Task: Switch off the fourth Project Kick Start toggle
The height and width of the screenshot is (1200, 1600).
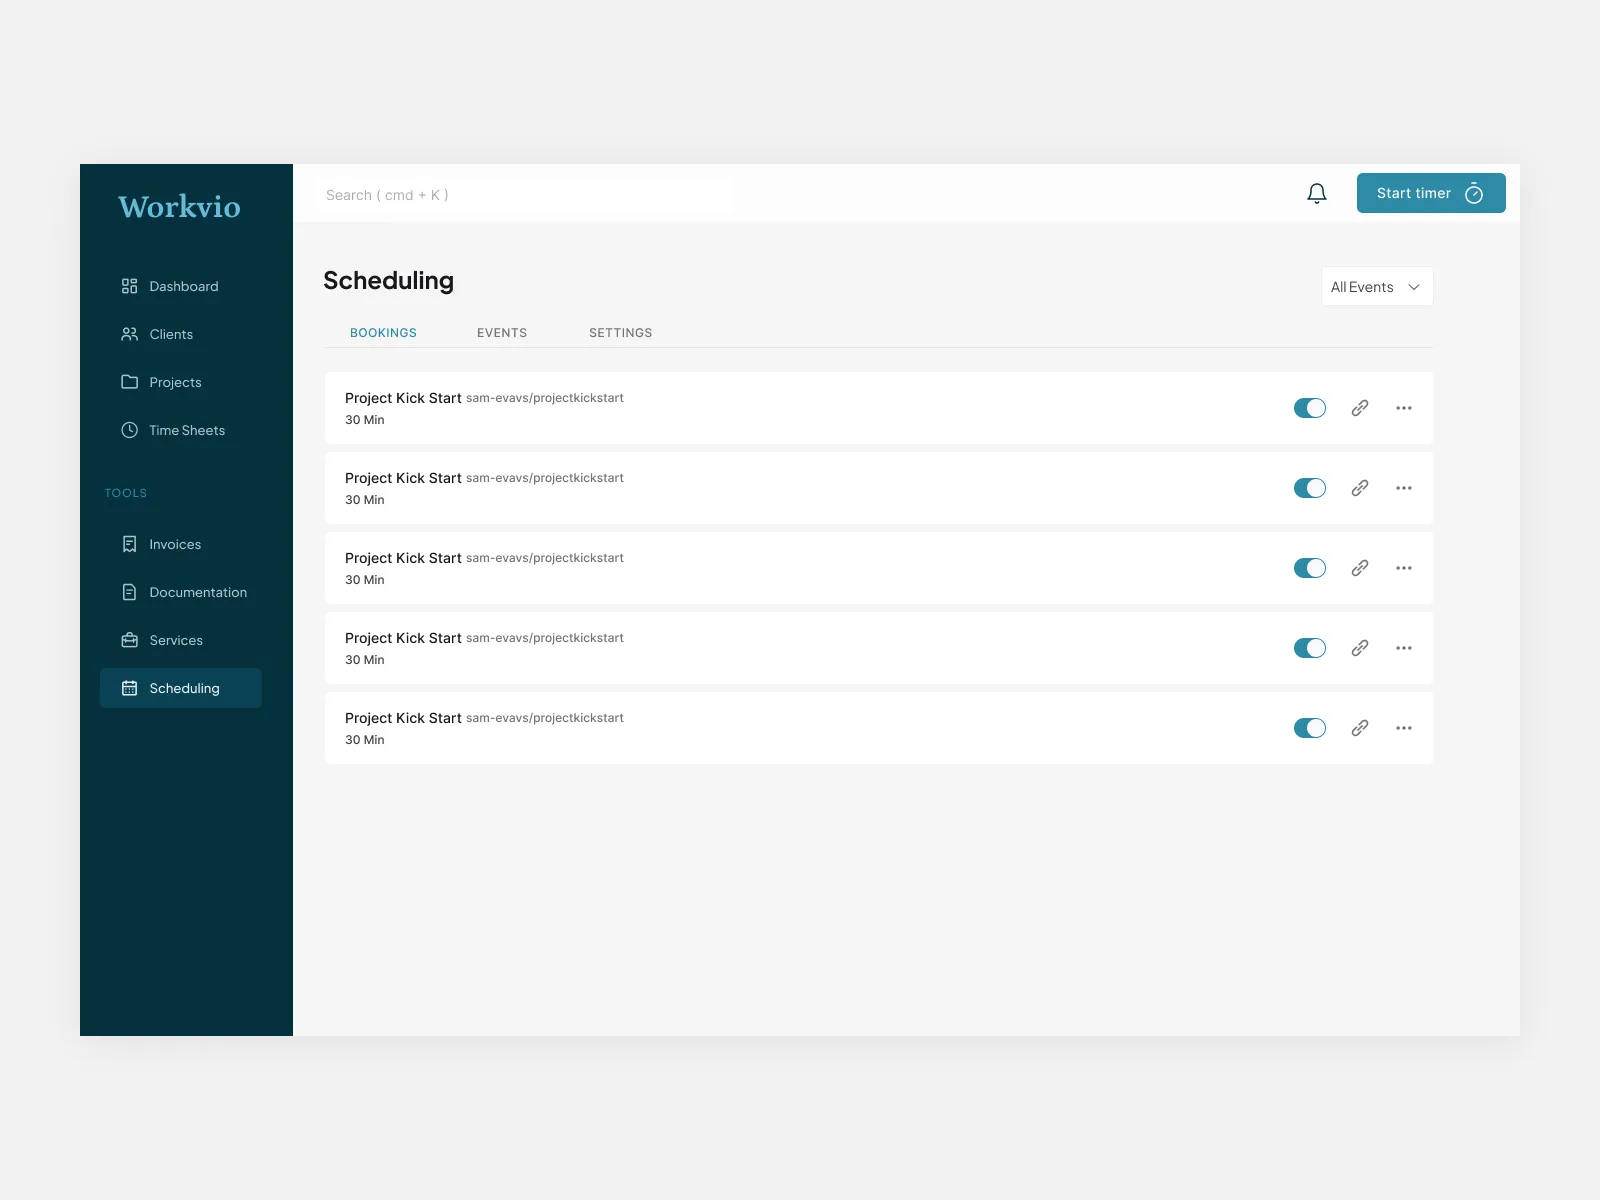Action: point(1310,648)
